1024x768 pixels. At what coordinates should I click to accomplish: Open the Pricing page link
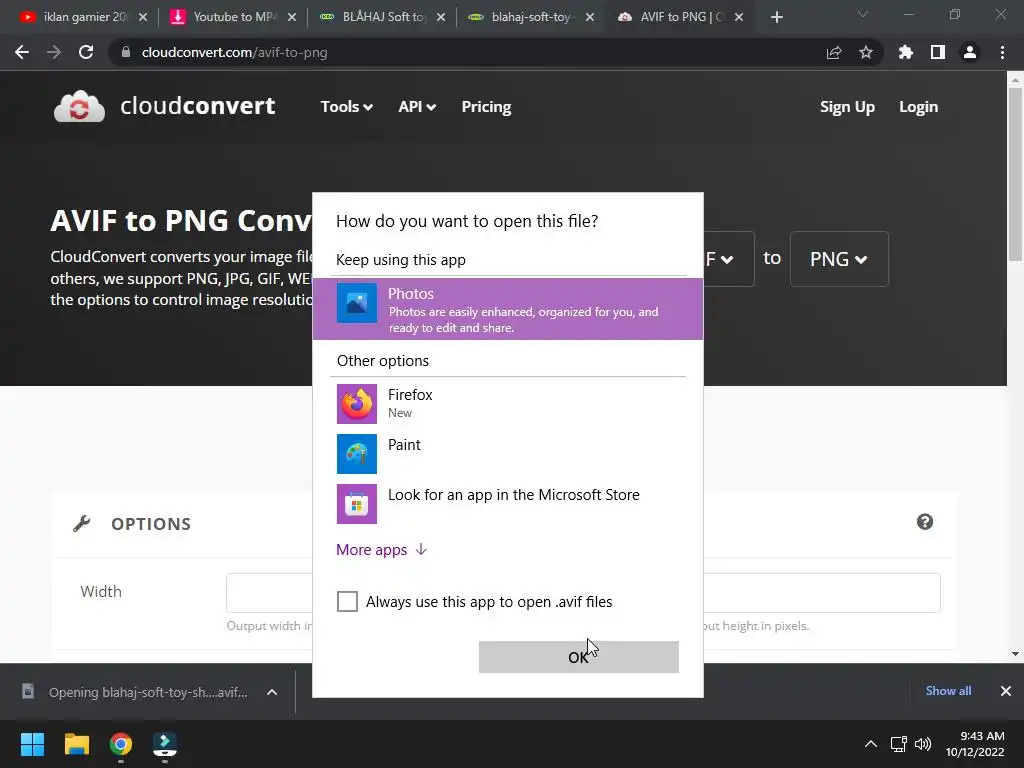[487, 106]
